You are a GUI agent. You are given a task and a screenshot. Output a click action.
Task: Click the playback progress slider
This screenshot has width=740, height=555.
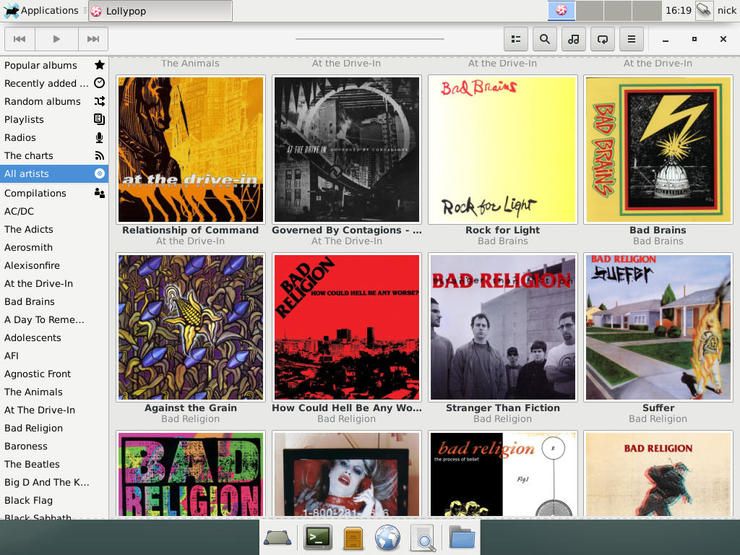(370, 39)
